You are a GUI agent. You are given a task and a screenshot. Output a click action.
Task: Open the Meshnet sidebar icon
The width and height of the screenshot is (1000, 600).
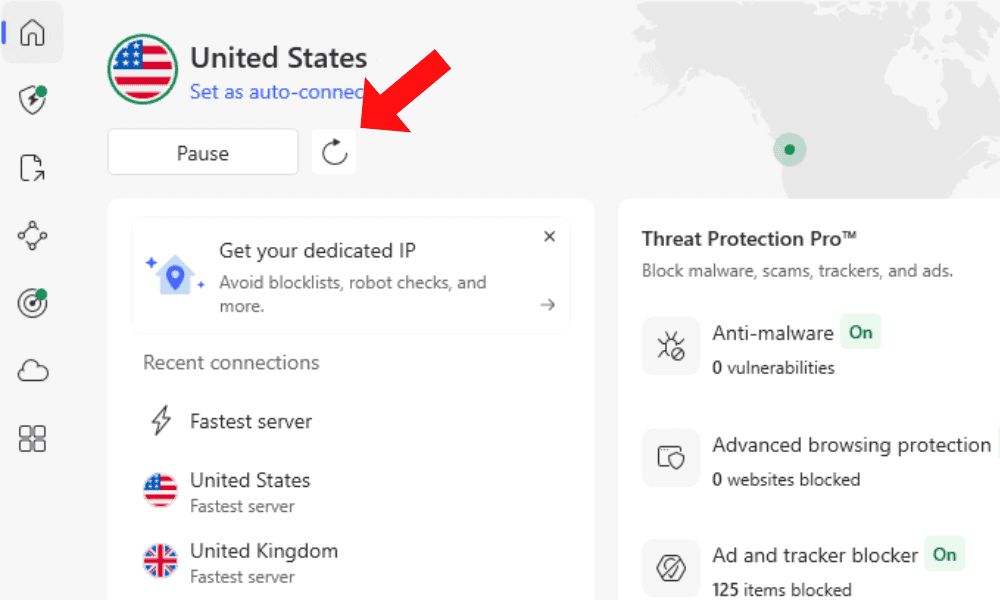click(33, 236)
